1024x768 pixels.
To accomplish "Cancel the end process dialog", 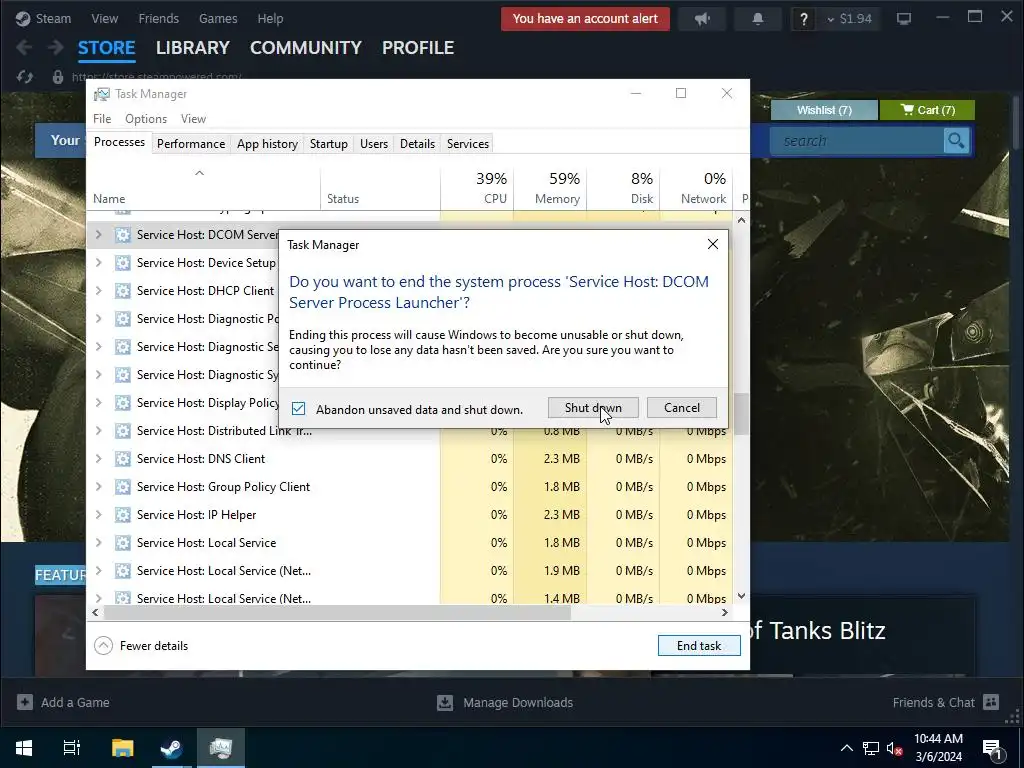I will [682, 408].
